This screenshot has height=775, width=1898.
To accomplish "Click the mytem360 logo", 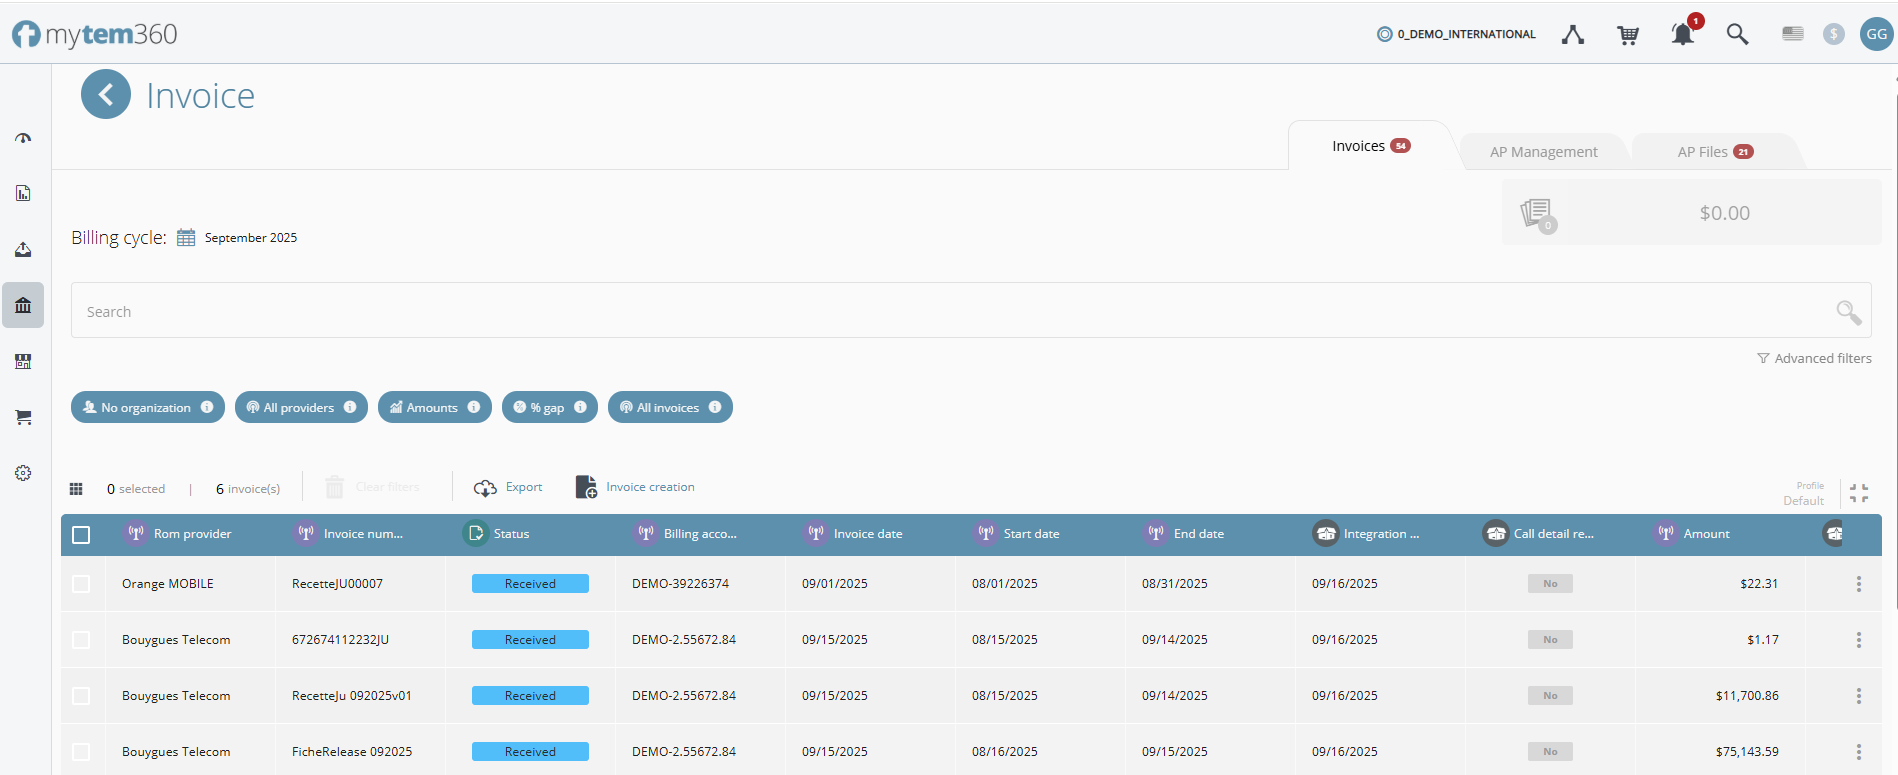I will click(95, 34).
